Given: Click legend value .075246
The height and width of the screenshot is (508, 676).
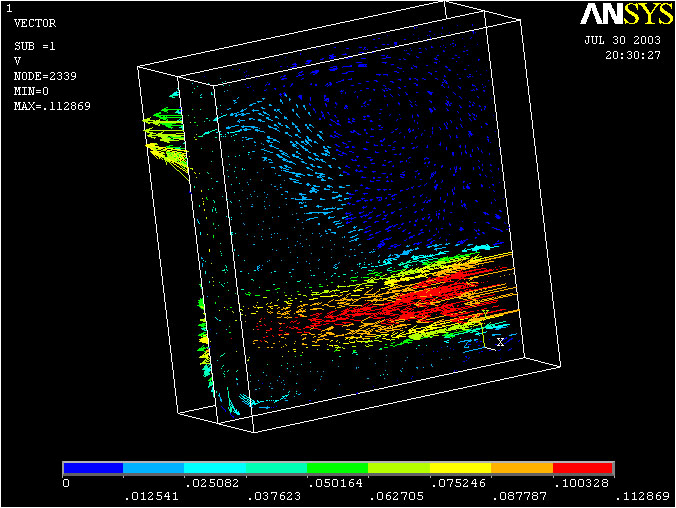Looking at the screenshot, I should point(459,483).
